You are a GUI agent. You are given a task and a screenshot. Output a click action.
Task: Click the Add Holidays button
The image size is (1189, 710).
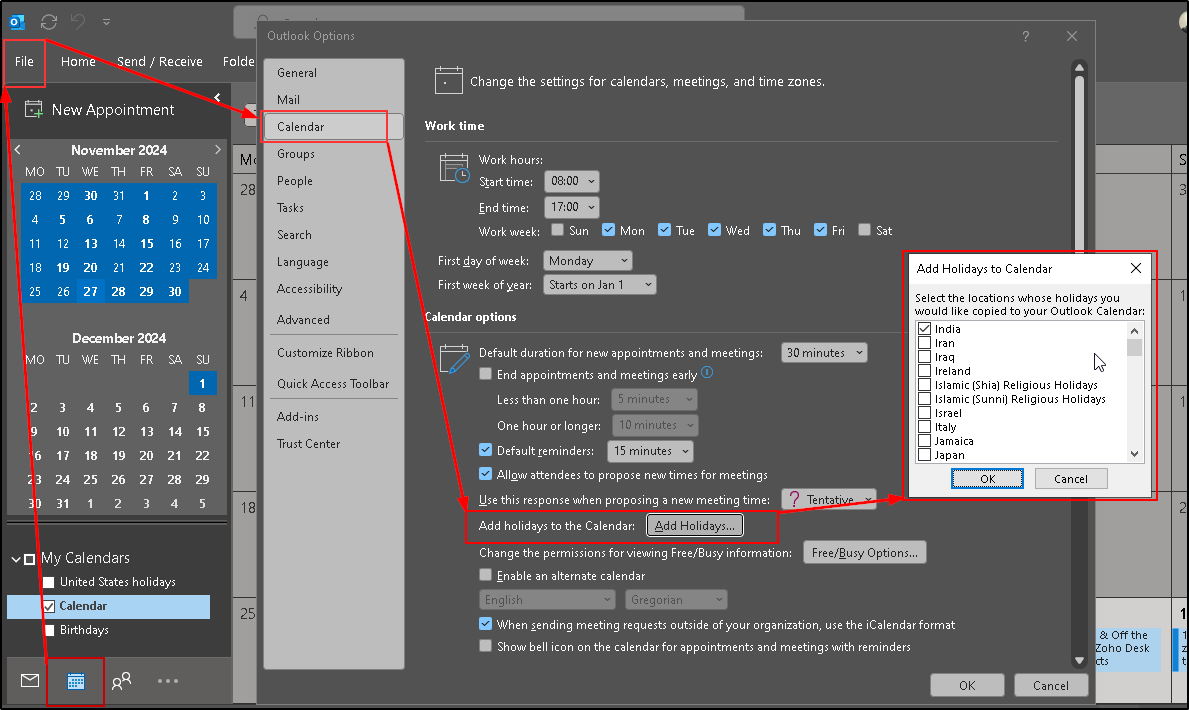(x=694, y=525)
